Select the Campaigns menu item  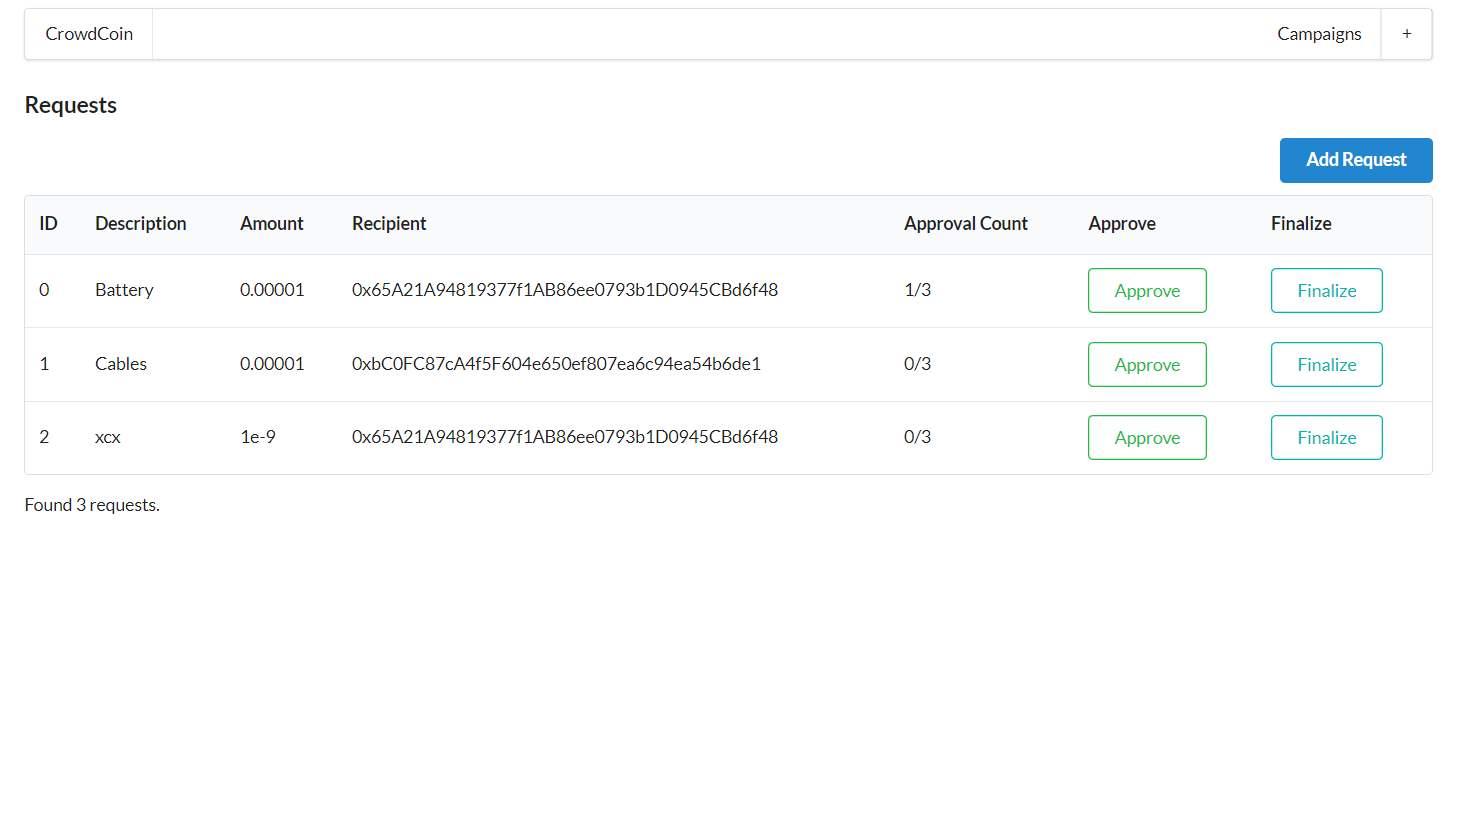click(x=1319, y=33)
